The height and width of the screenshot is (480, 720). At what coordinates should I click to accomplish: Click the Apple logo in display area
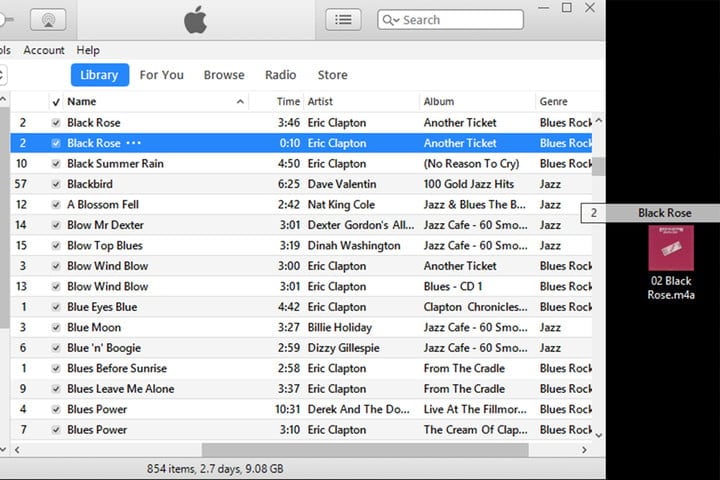click(196, 20)
